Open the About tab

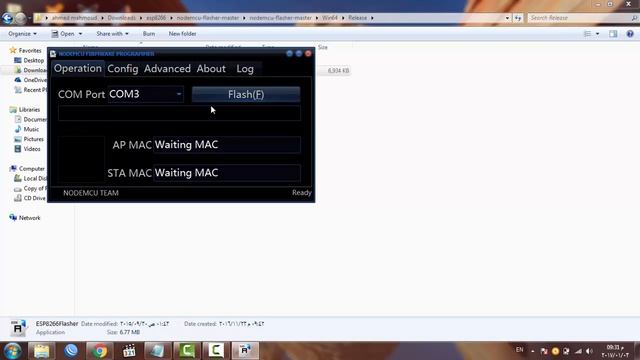click(x=211, y=69)
